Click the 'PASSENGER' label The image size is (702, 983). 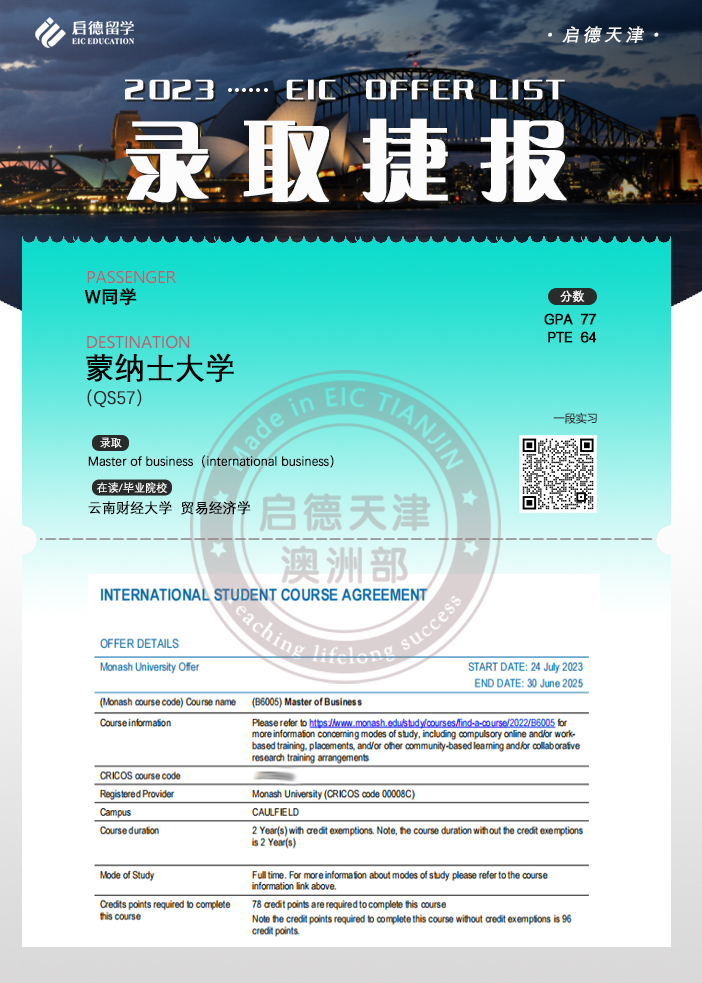(131, 277)
